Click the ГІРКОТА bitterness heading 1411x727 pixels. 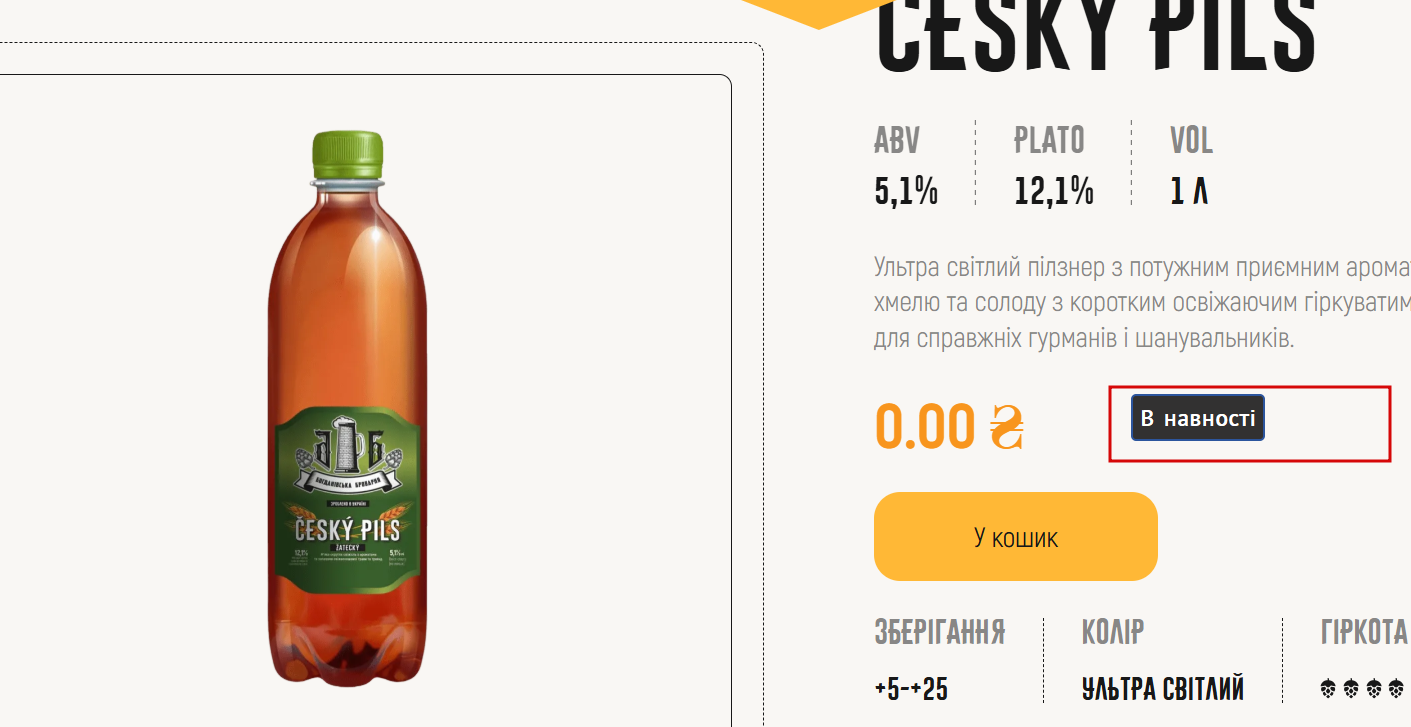click(x=1364, y=632)
